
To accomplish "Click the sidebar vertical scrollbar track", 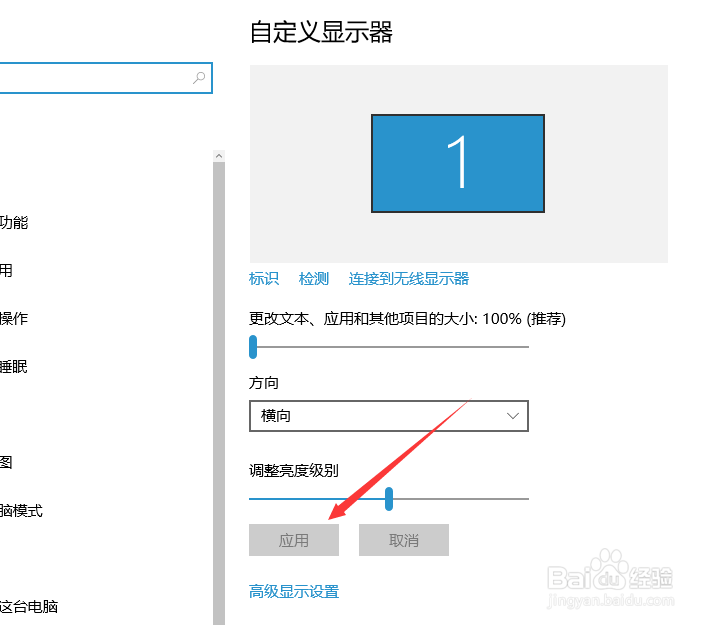I will point(219,393).
